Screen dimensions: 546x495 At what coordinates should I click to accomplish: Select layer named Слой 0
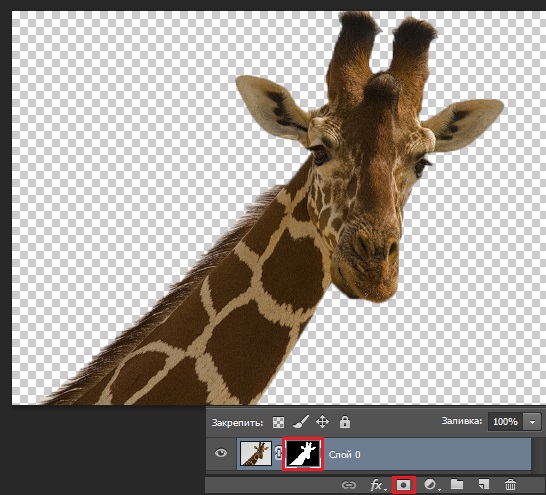click(344, 455)
